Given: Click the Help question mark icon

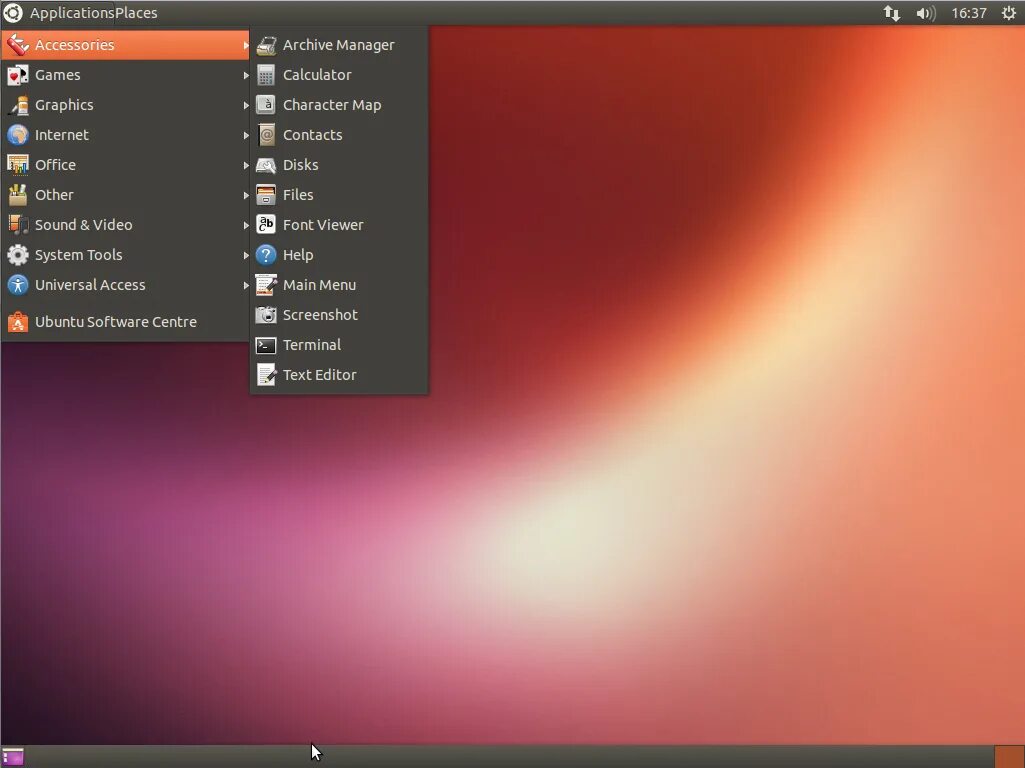Looking at the screenshot, I should pos(266,256).
